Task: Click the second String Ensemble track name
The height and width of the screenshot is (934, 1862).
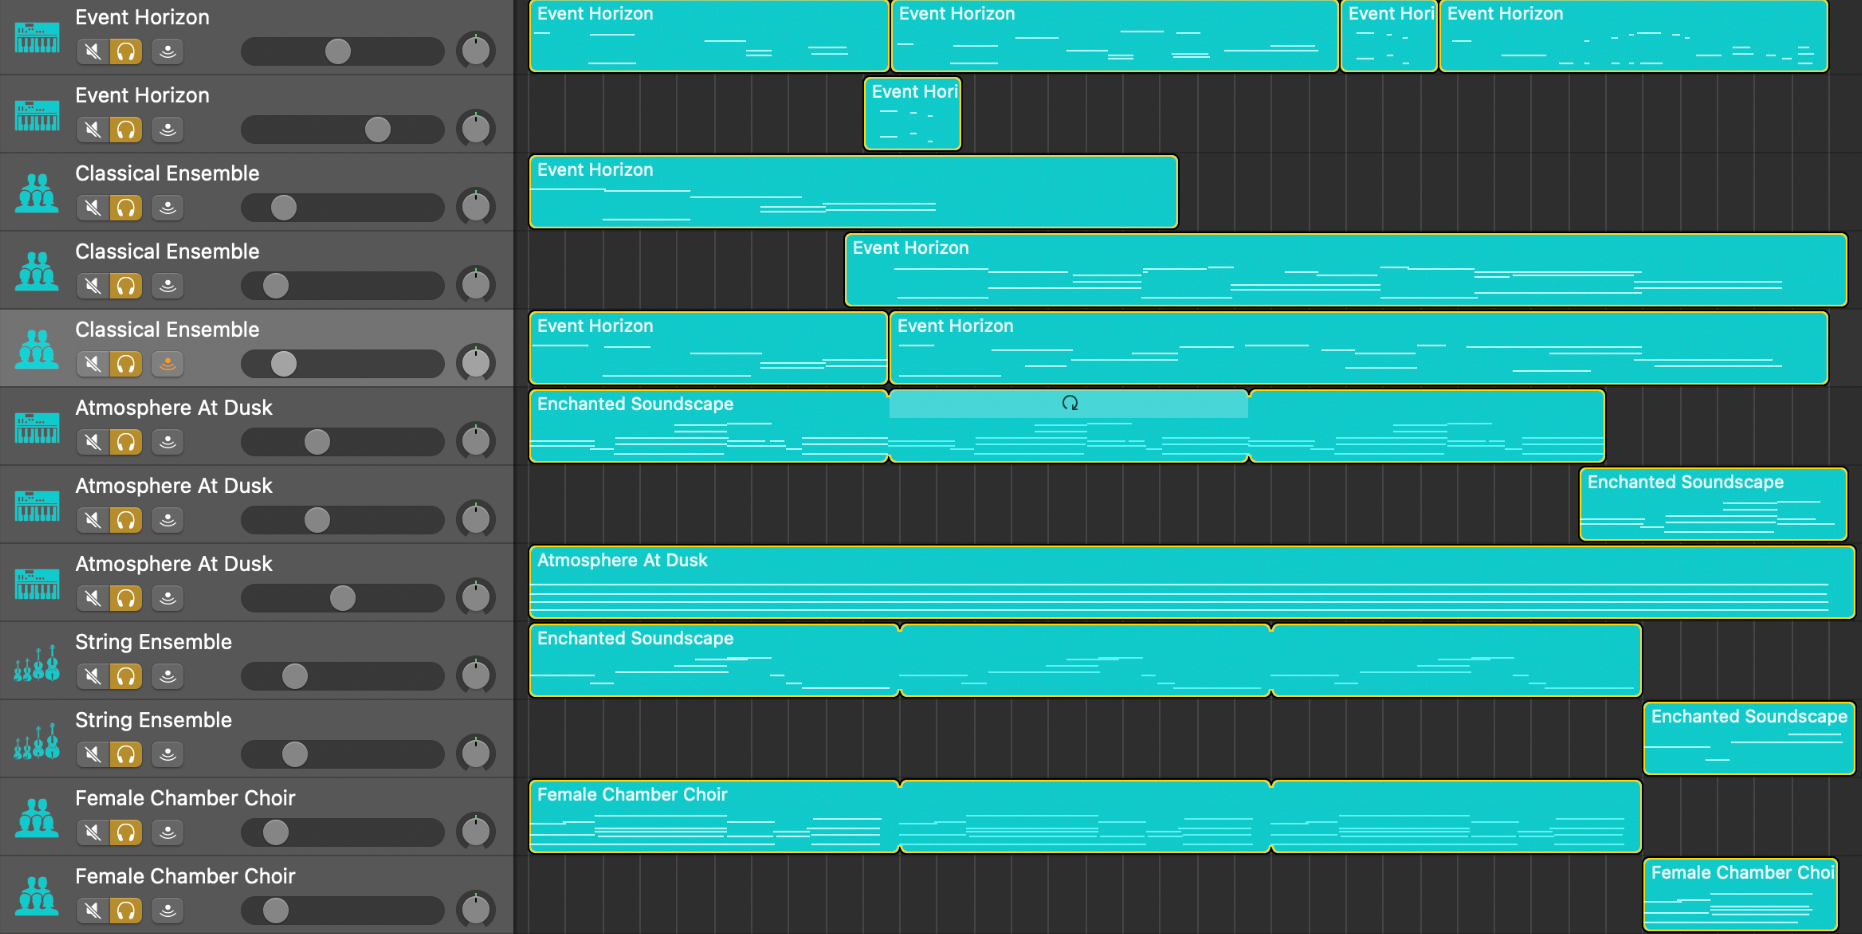Action: point(153,720)
